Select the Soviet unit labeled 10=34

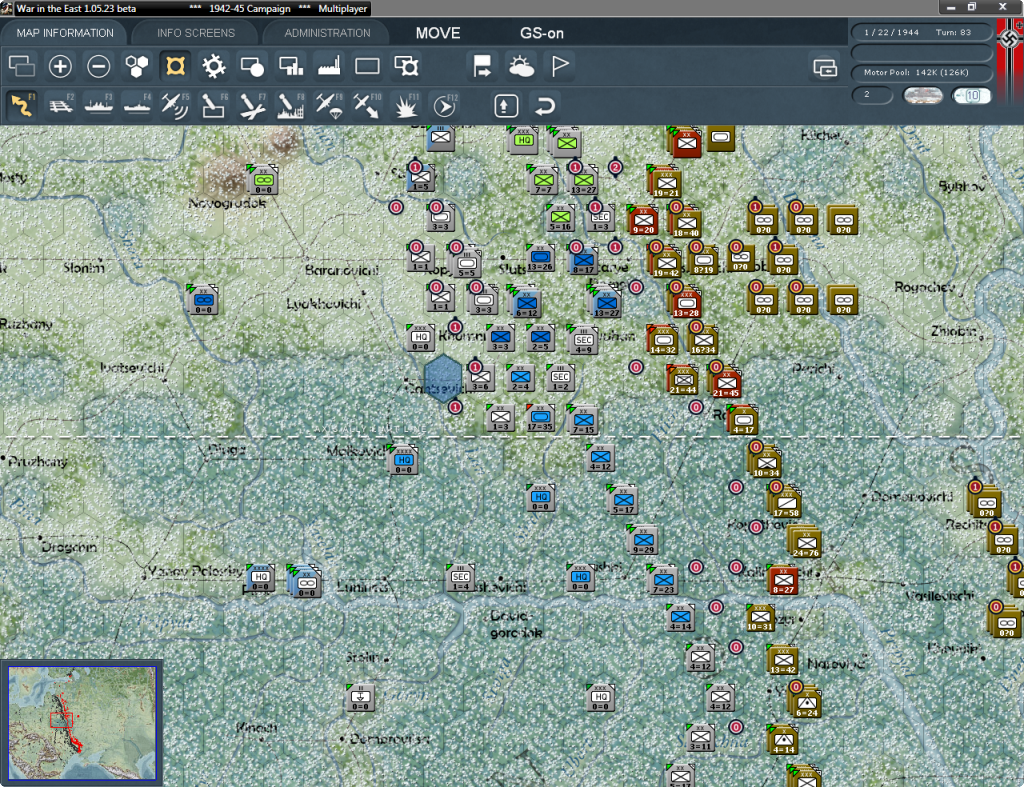click(765, 463)
